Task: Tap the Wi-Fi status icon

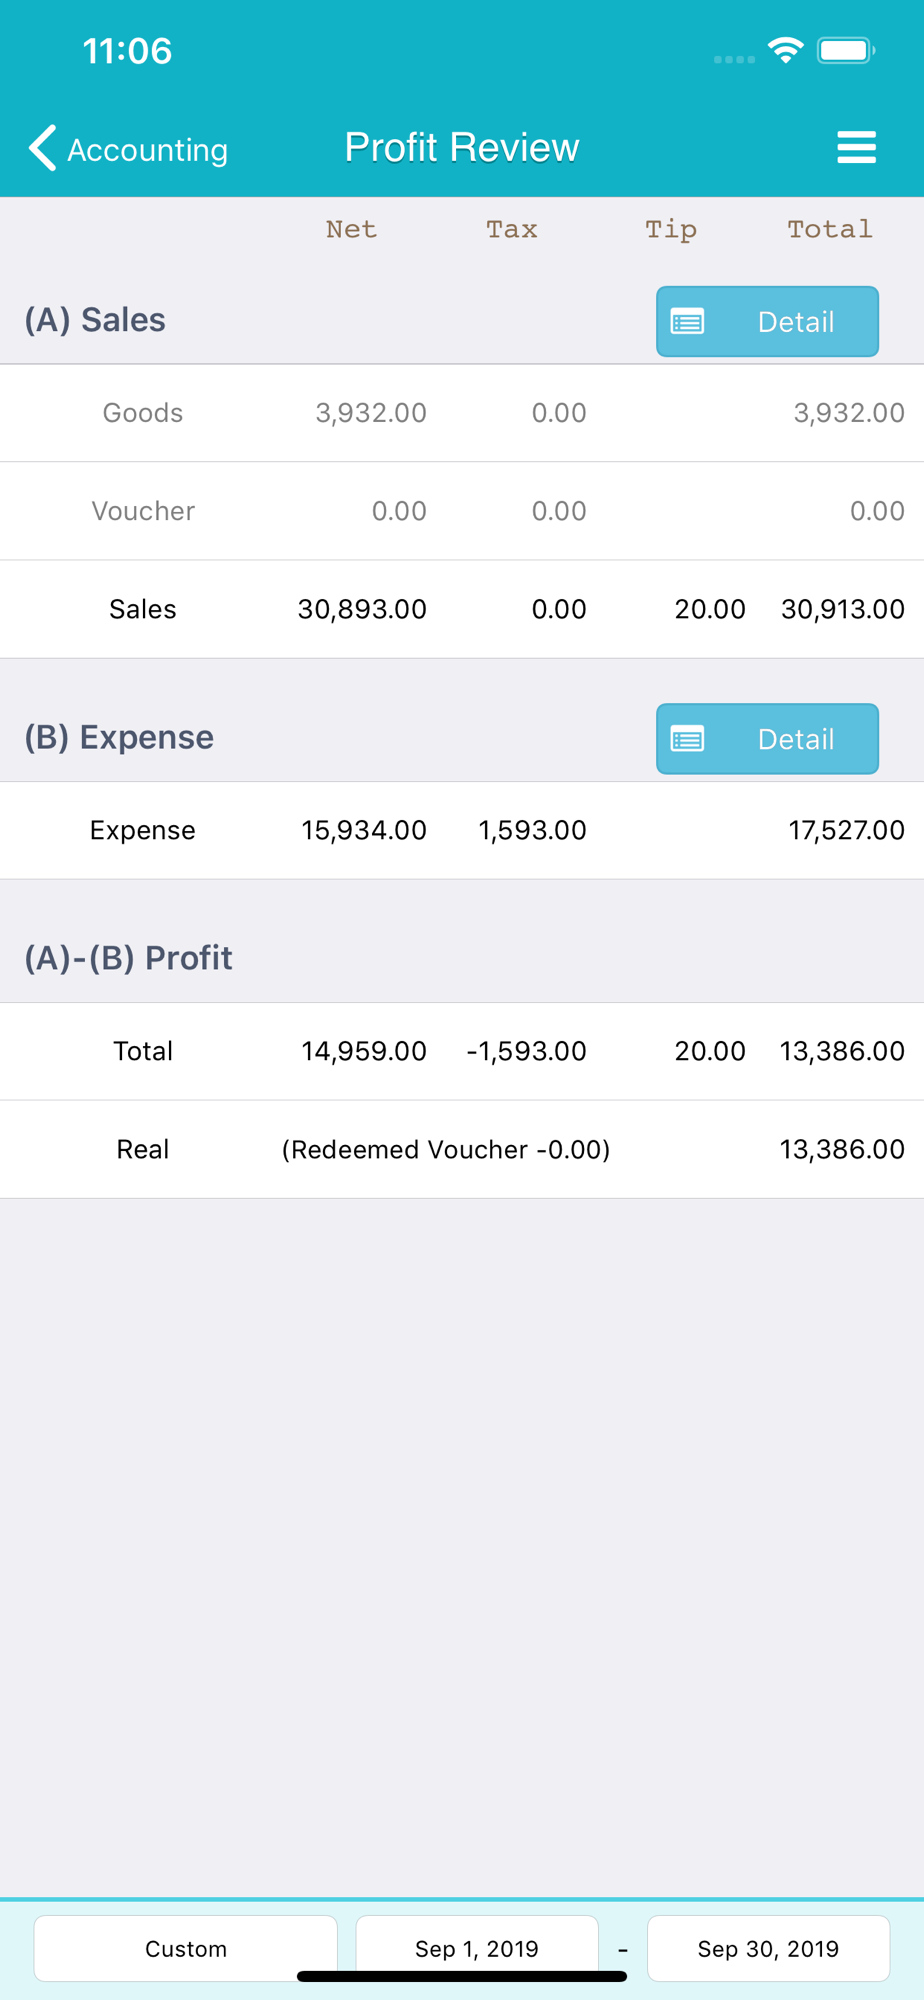Action: pyautogui.click(x=786, y=50)
